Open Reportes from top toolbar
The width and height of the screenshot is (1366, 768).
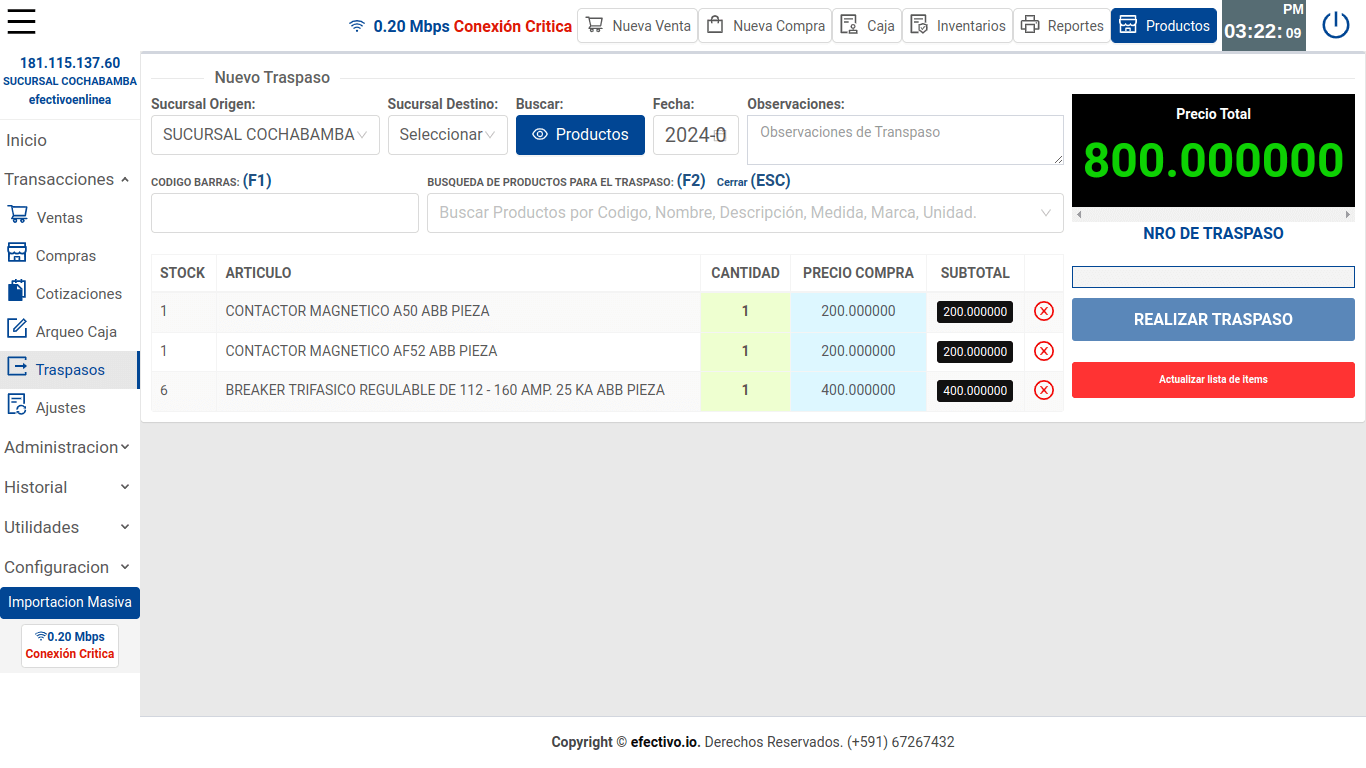[1062, 25]
